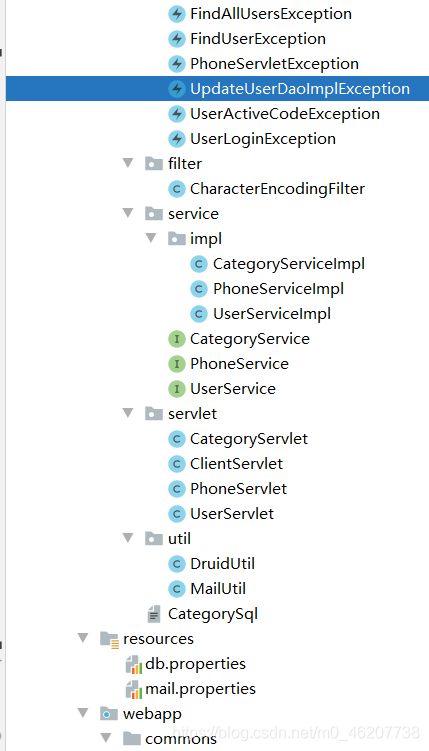The width and height of the screenshot is (429, 751).
Task: Click the CategorySql file icon
Action: click(x=154, y=614)
